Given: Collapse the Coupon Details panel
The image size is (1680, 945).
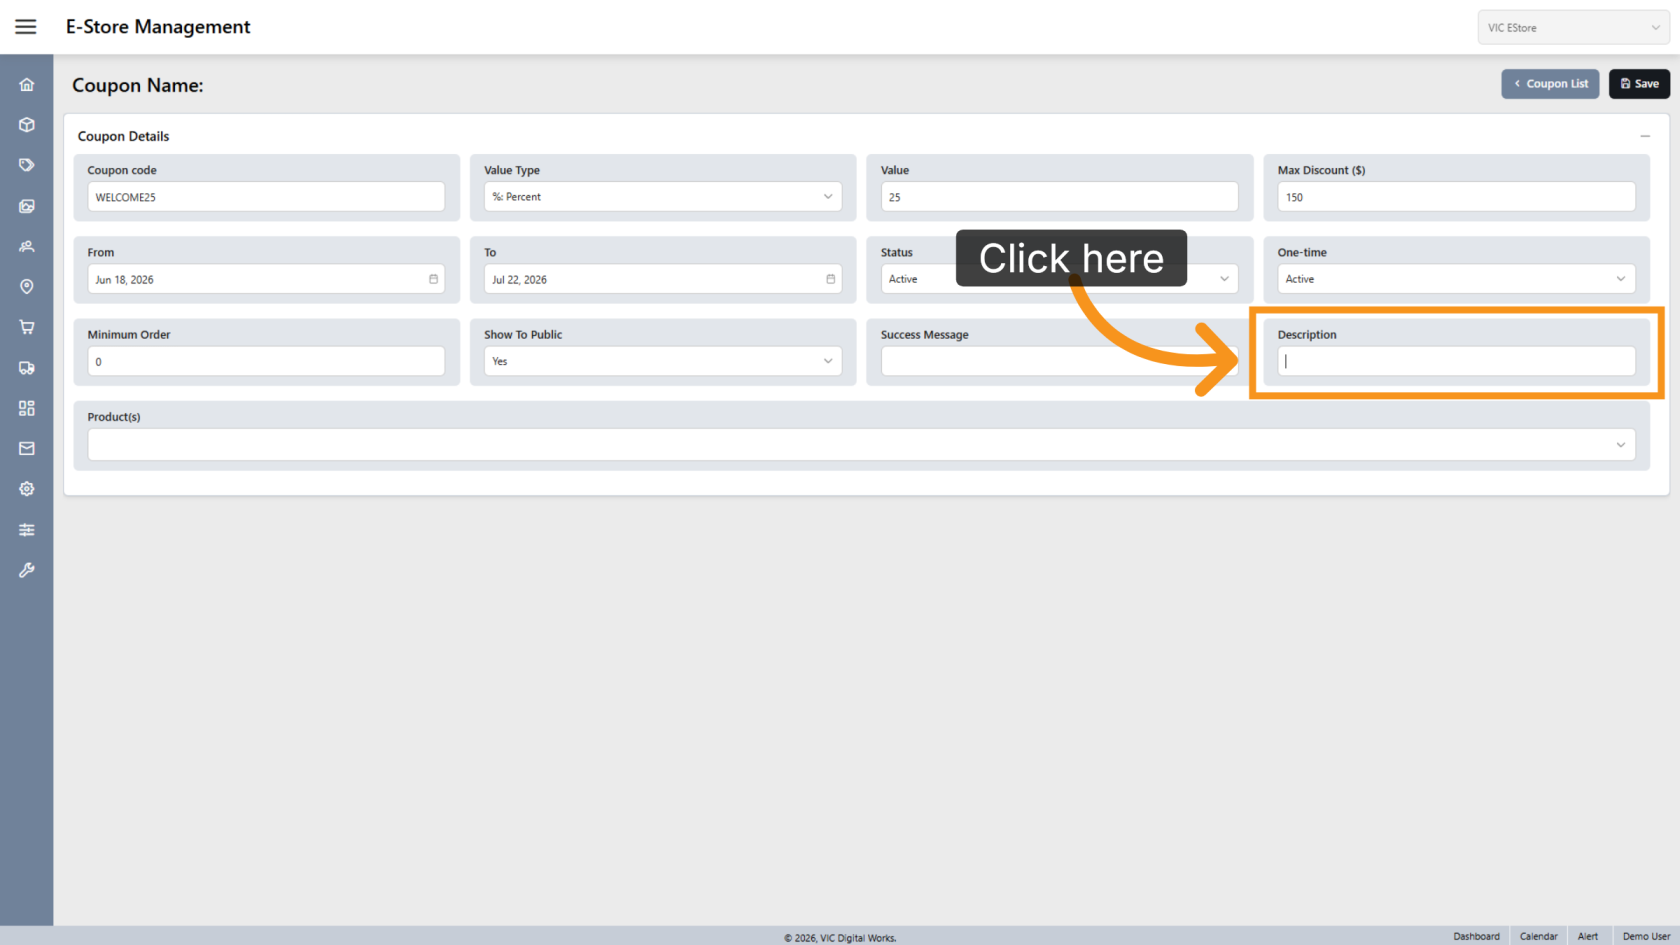Looking at the screenshot, I should pyautogui.click(x=1645, y=136).
